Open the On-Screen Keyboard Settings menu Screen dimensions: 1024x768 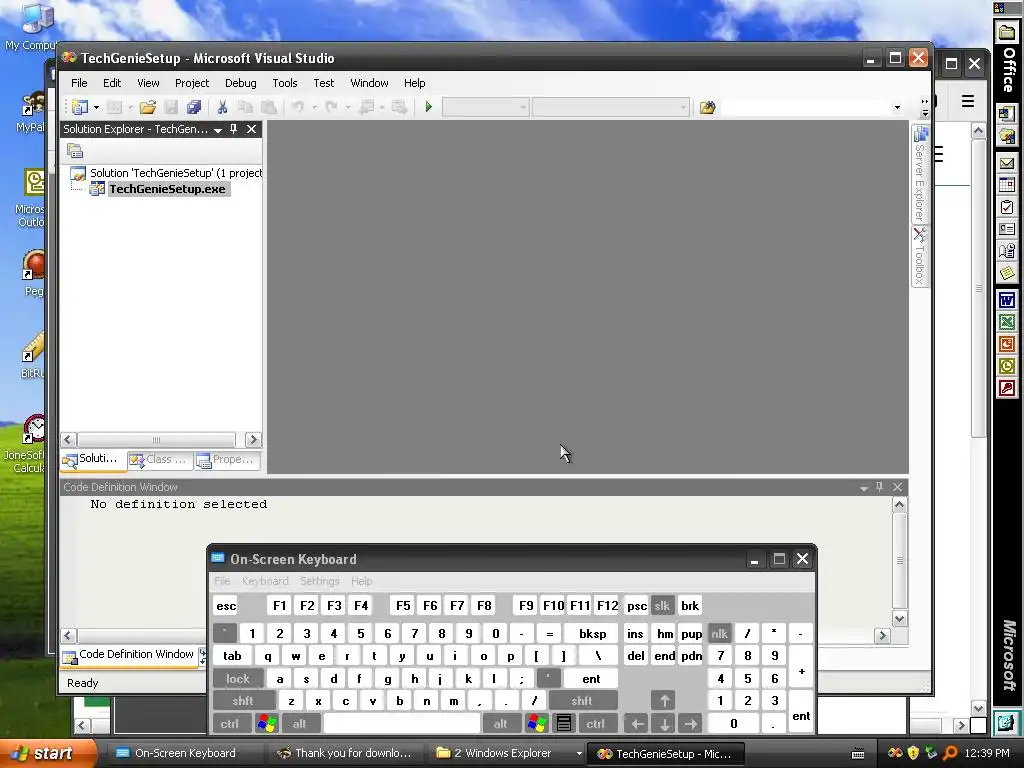[319, 581]
